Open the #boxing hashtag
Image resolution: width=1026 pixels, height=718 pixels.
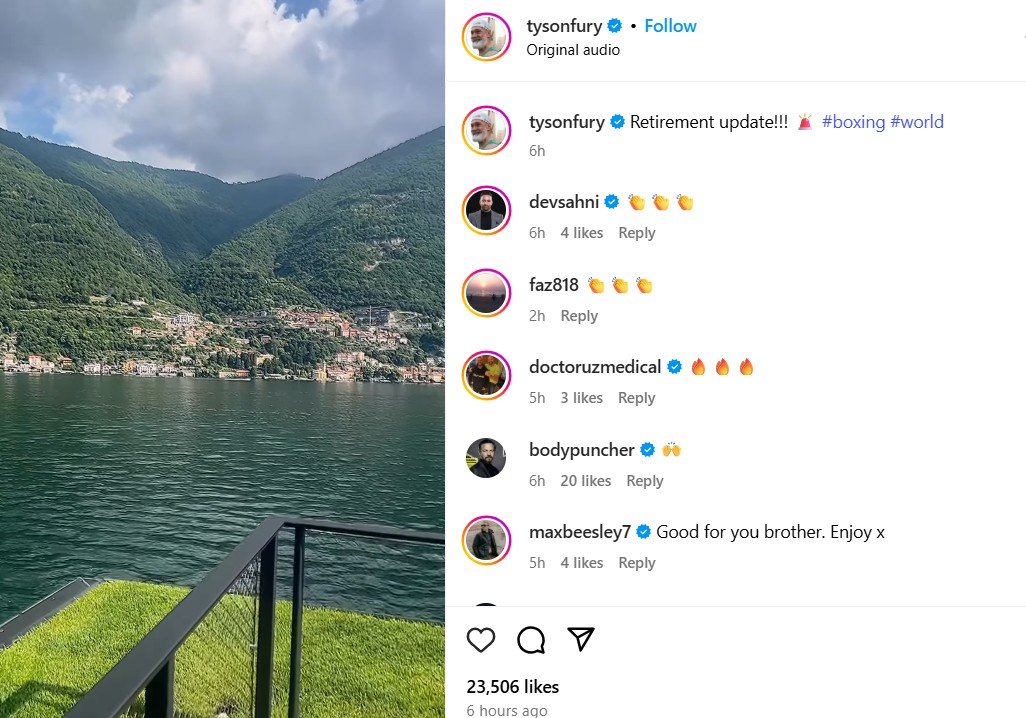(x=853, y=122)
